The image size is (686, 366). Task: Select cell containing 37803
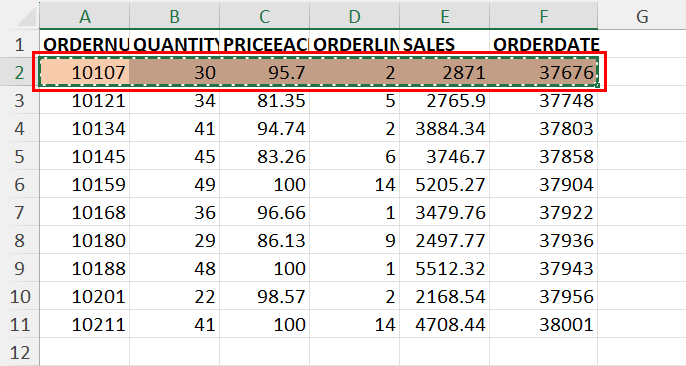click(544, 128)
